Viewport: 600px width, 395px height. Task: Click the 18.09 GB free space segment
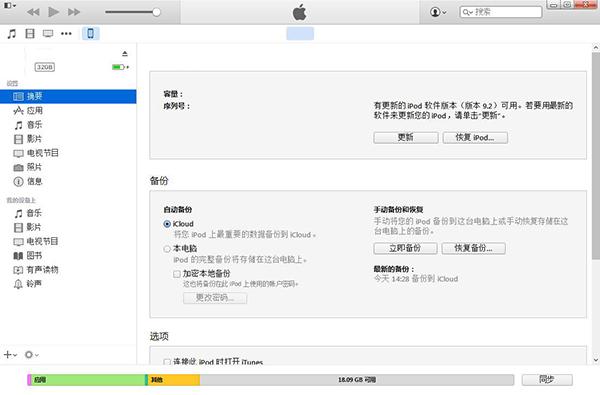pos(357,380)
